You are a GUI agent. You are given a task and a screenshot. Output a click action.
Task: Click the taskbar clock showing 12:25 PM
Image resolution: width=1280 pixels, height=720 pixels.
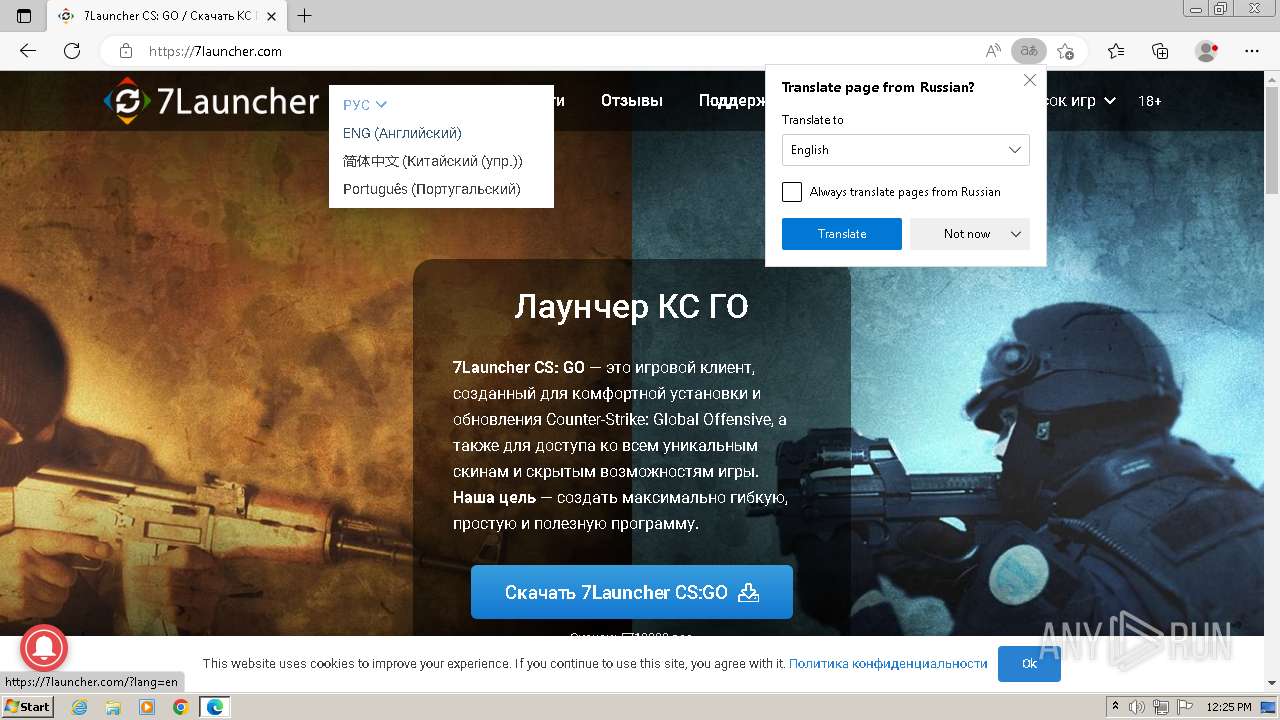pos(1229,707)
